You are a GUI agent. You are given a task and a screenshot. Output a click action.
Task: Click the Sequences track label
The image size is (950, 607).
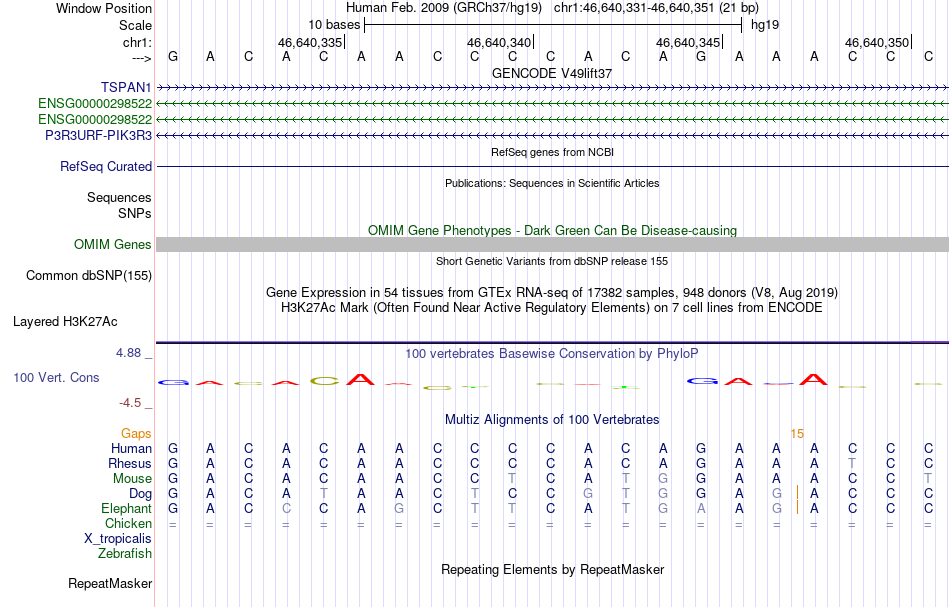point(119,197)
